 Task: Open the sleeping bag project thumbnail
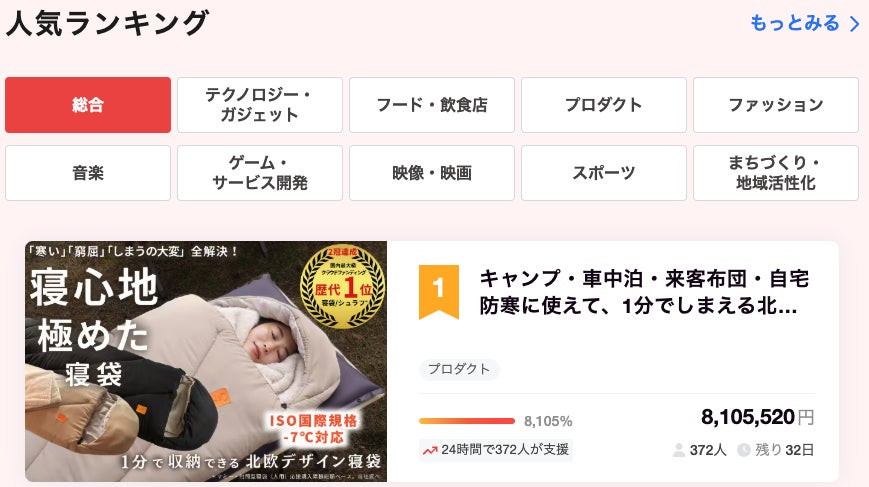206,361
